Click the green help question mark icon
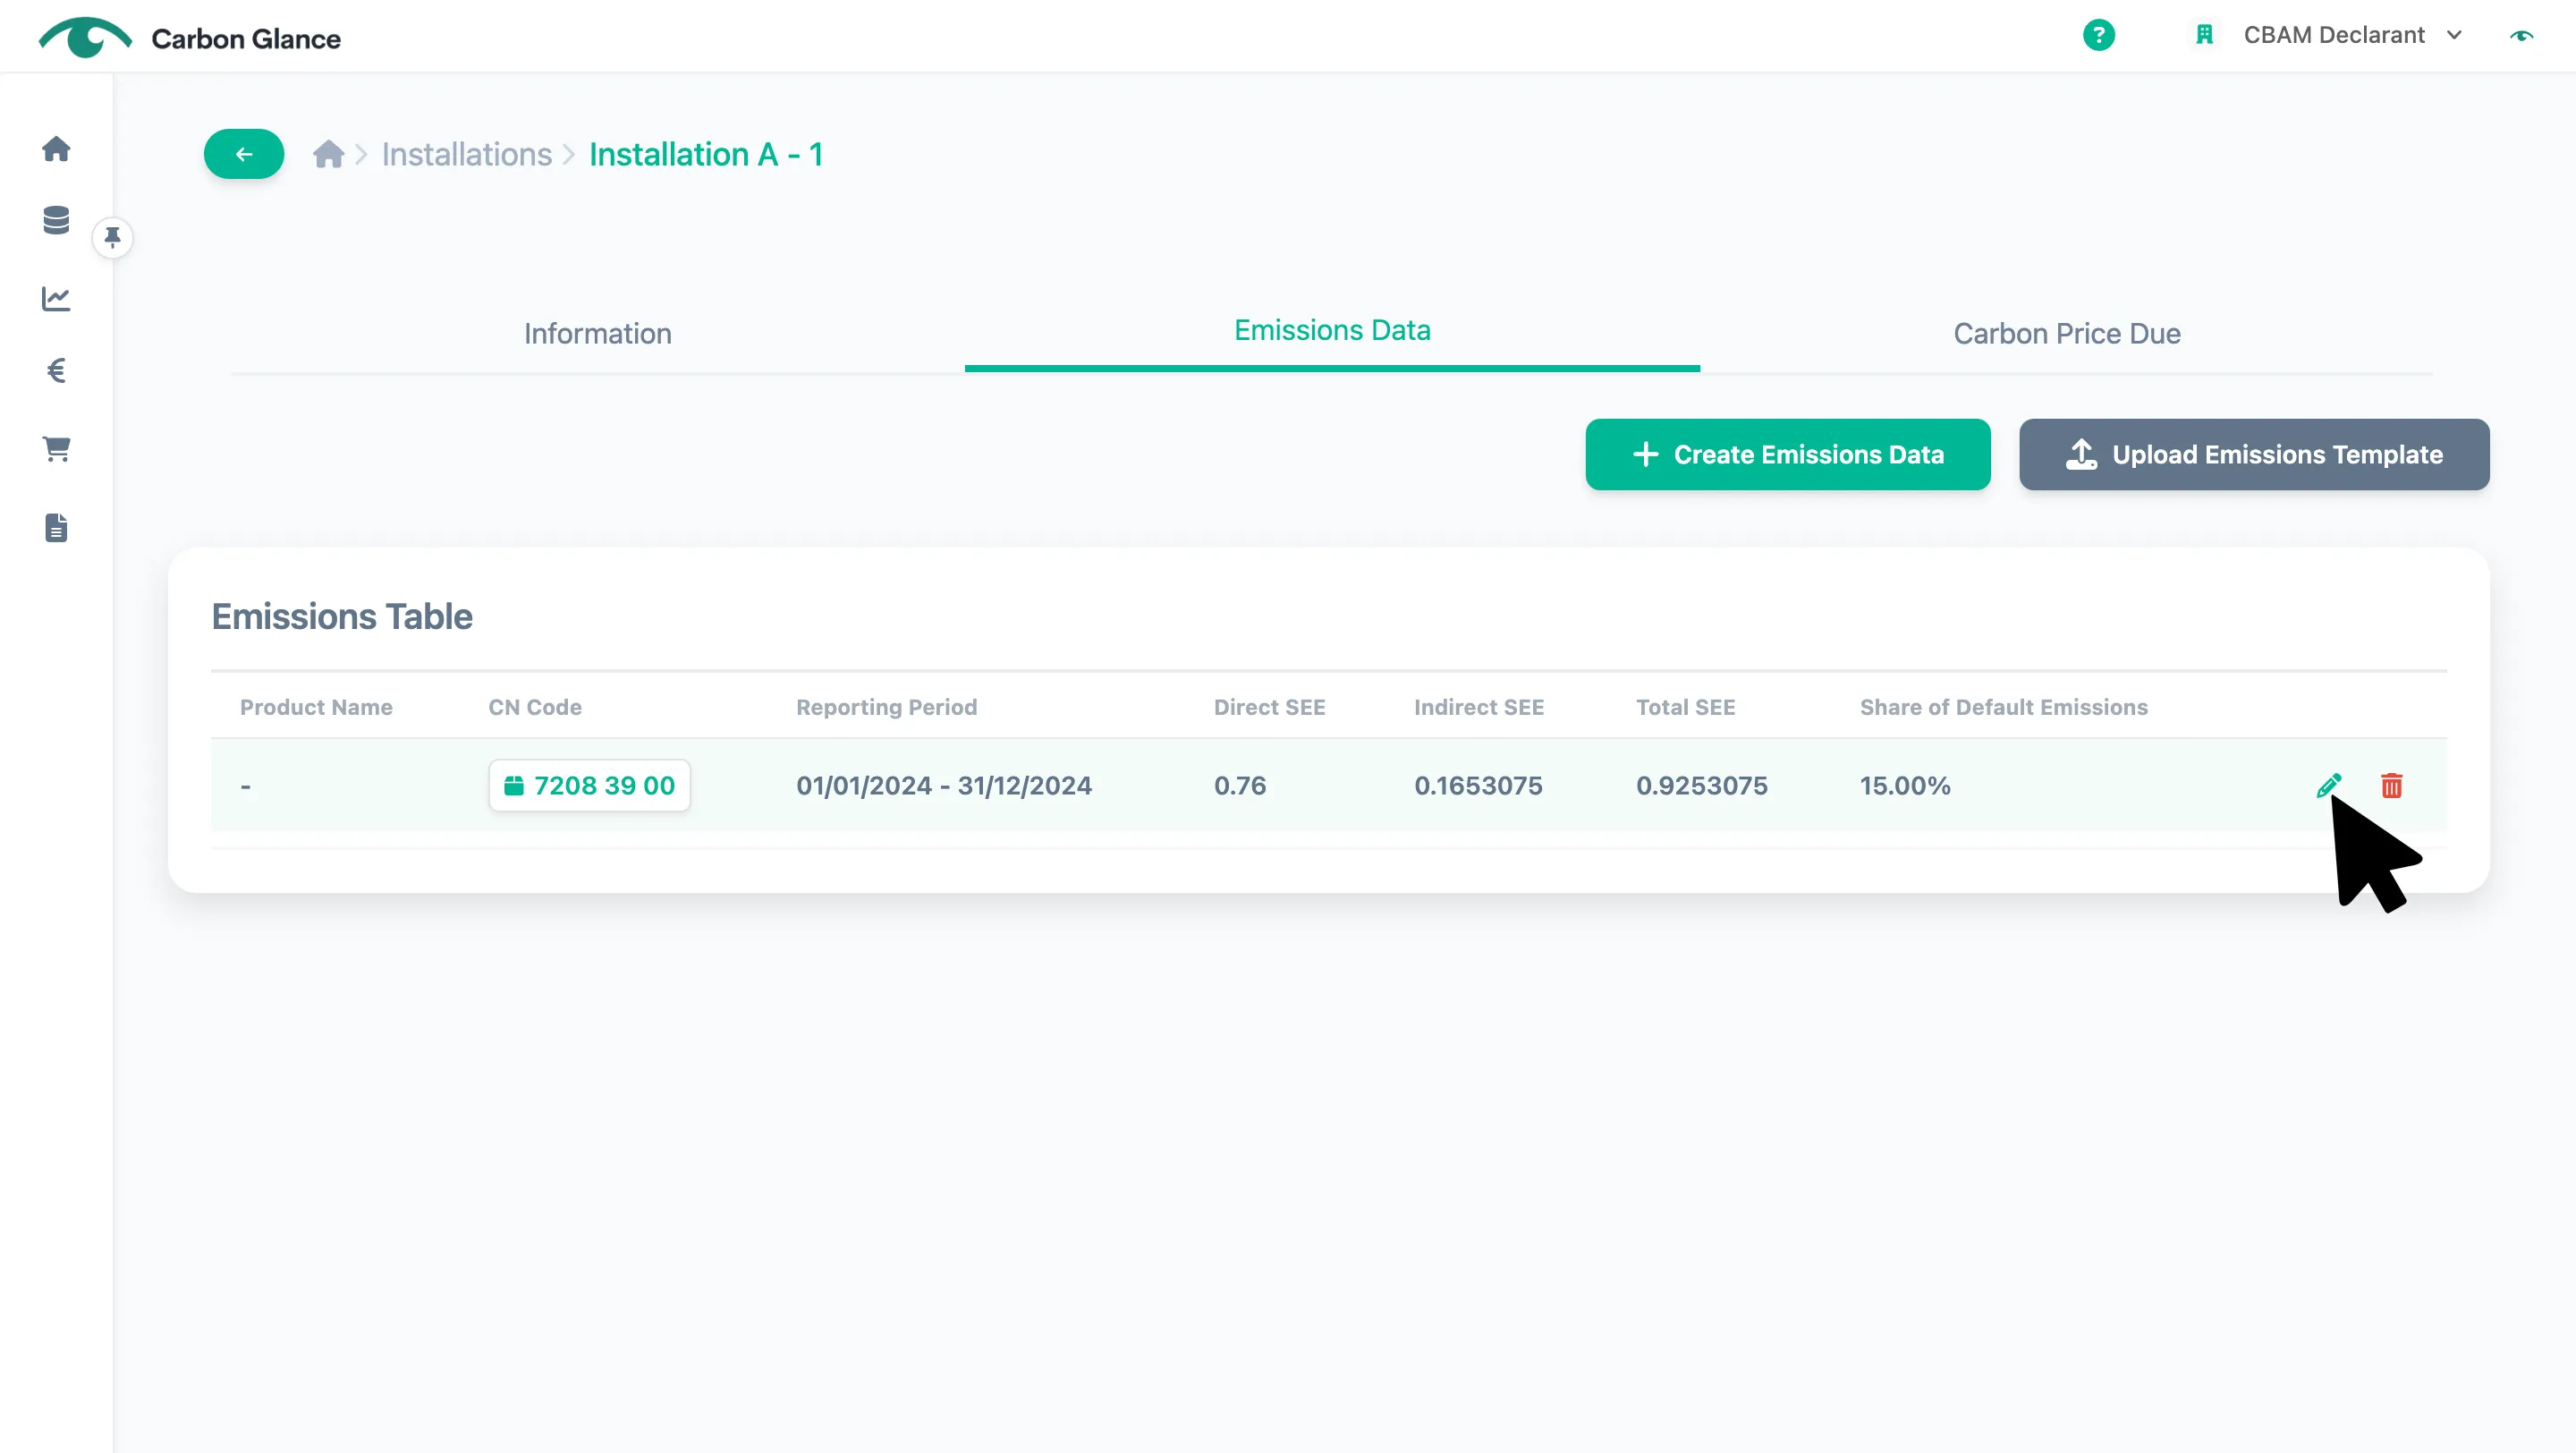 2098,35
